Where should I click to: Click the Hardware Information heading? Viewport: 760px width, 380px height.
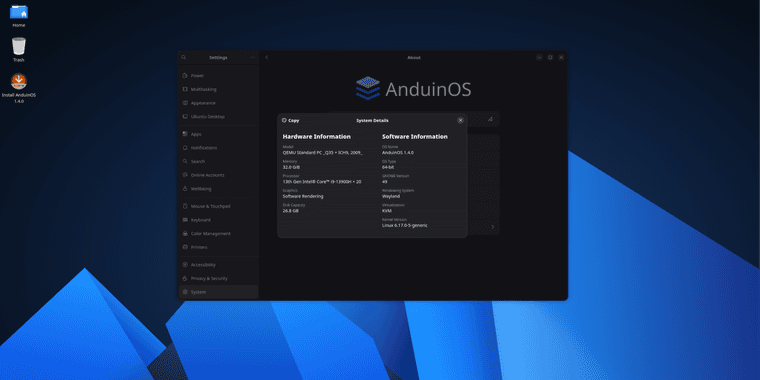point(317,137)
